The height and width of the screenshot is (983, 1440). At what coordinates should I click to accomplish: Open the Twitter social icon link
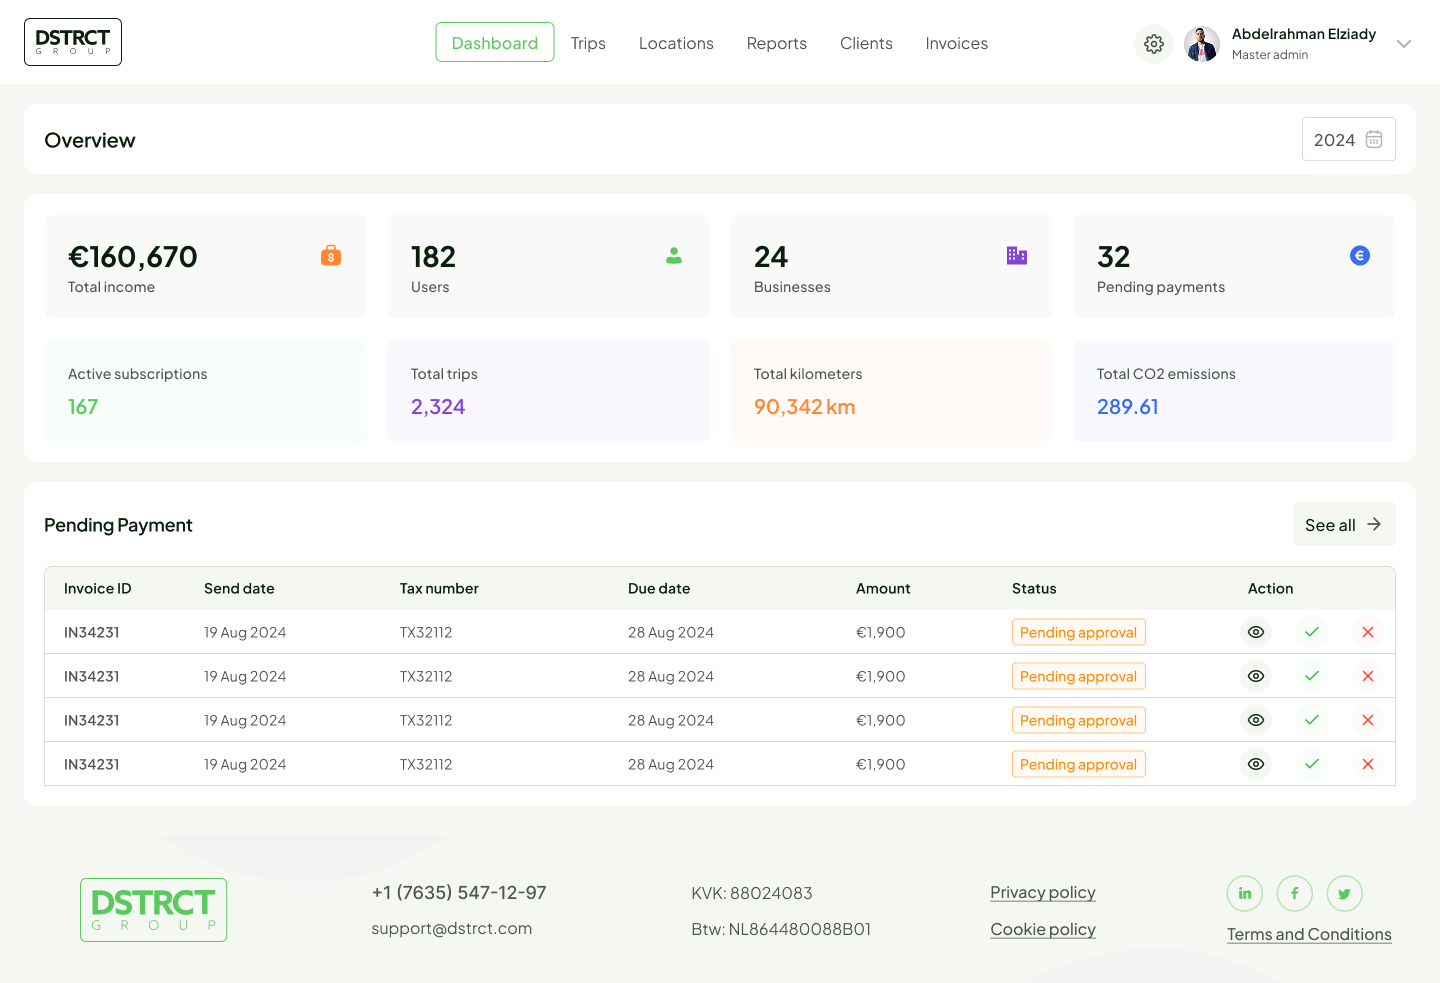(1345, 893)
